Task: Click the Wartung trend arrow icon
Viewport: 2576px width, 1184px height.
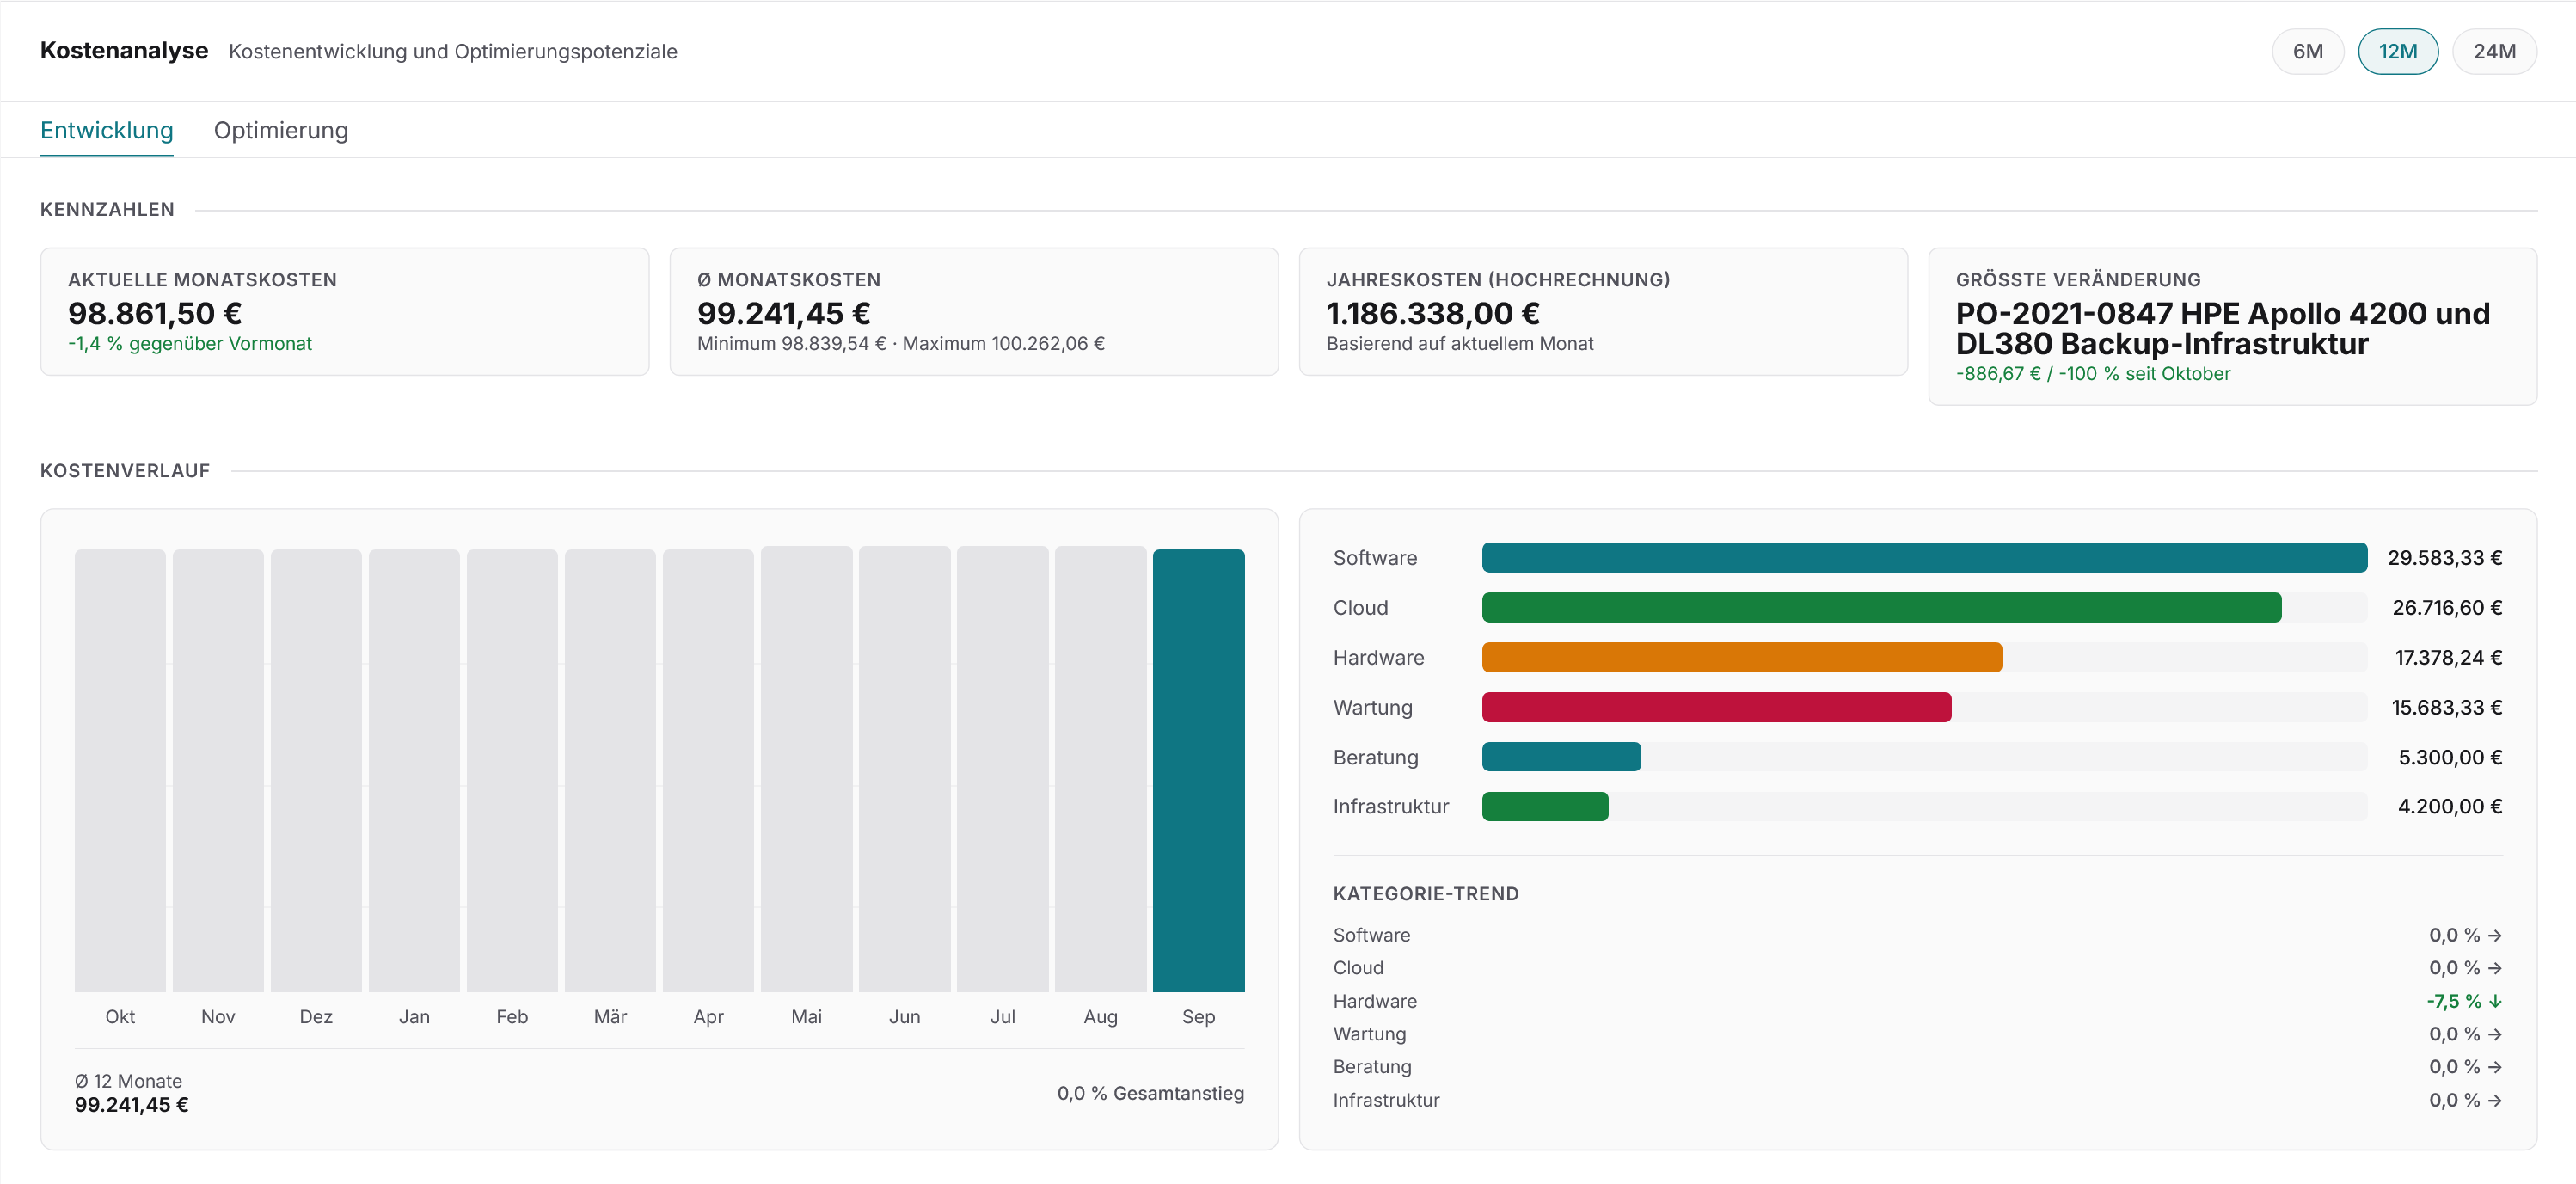Action: click(2495, 1034)
